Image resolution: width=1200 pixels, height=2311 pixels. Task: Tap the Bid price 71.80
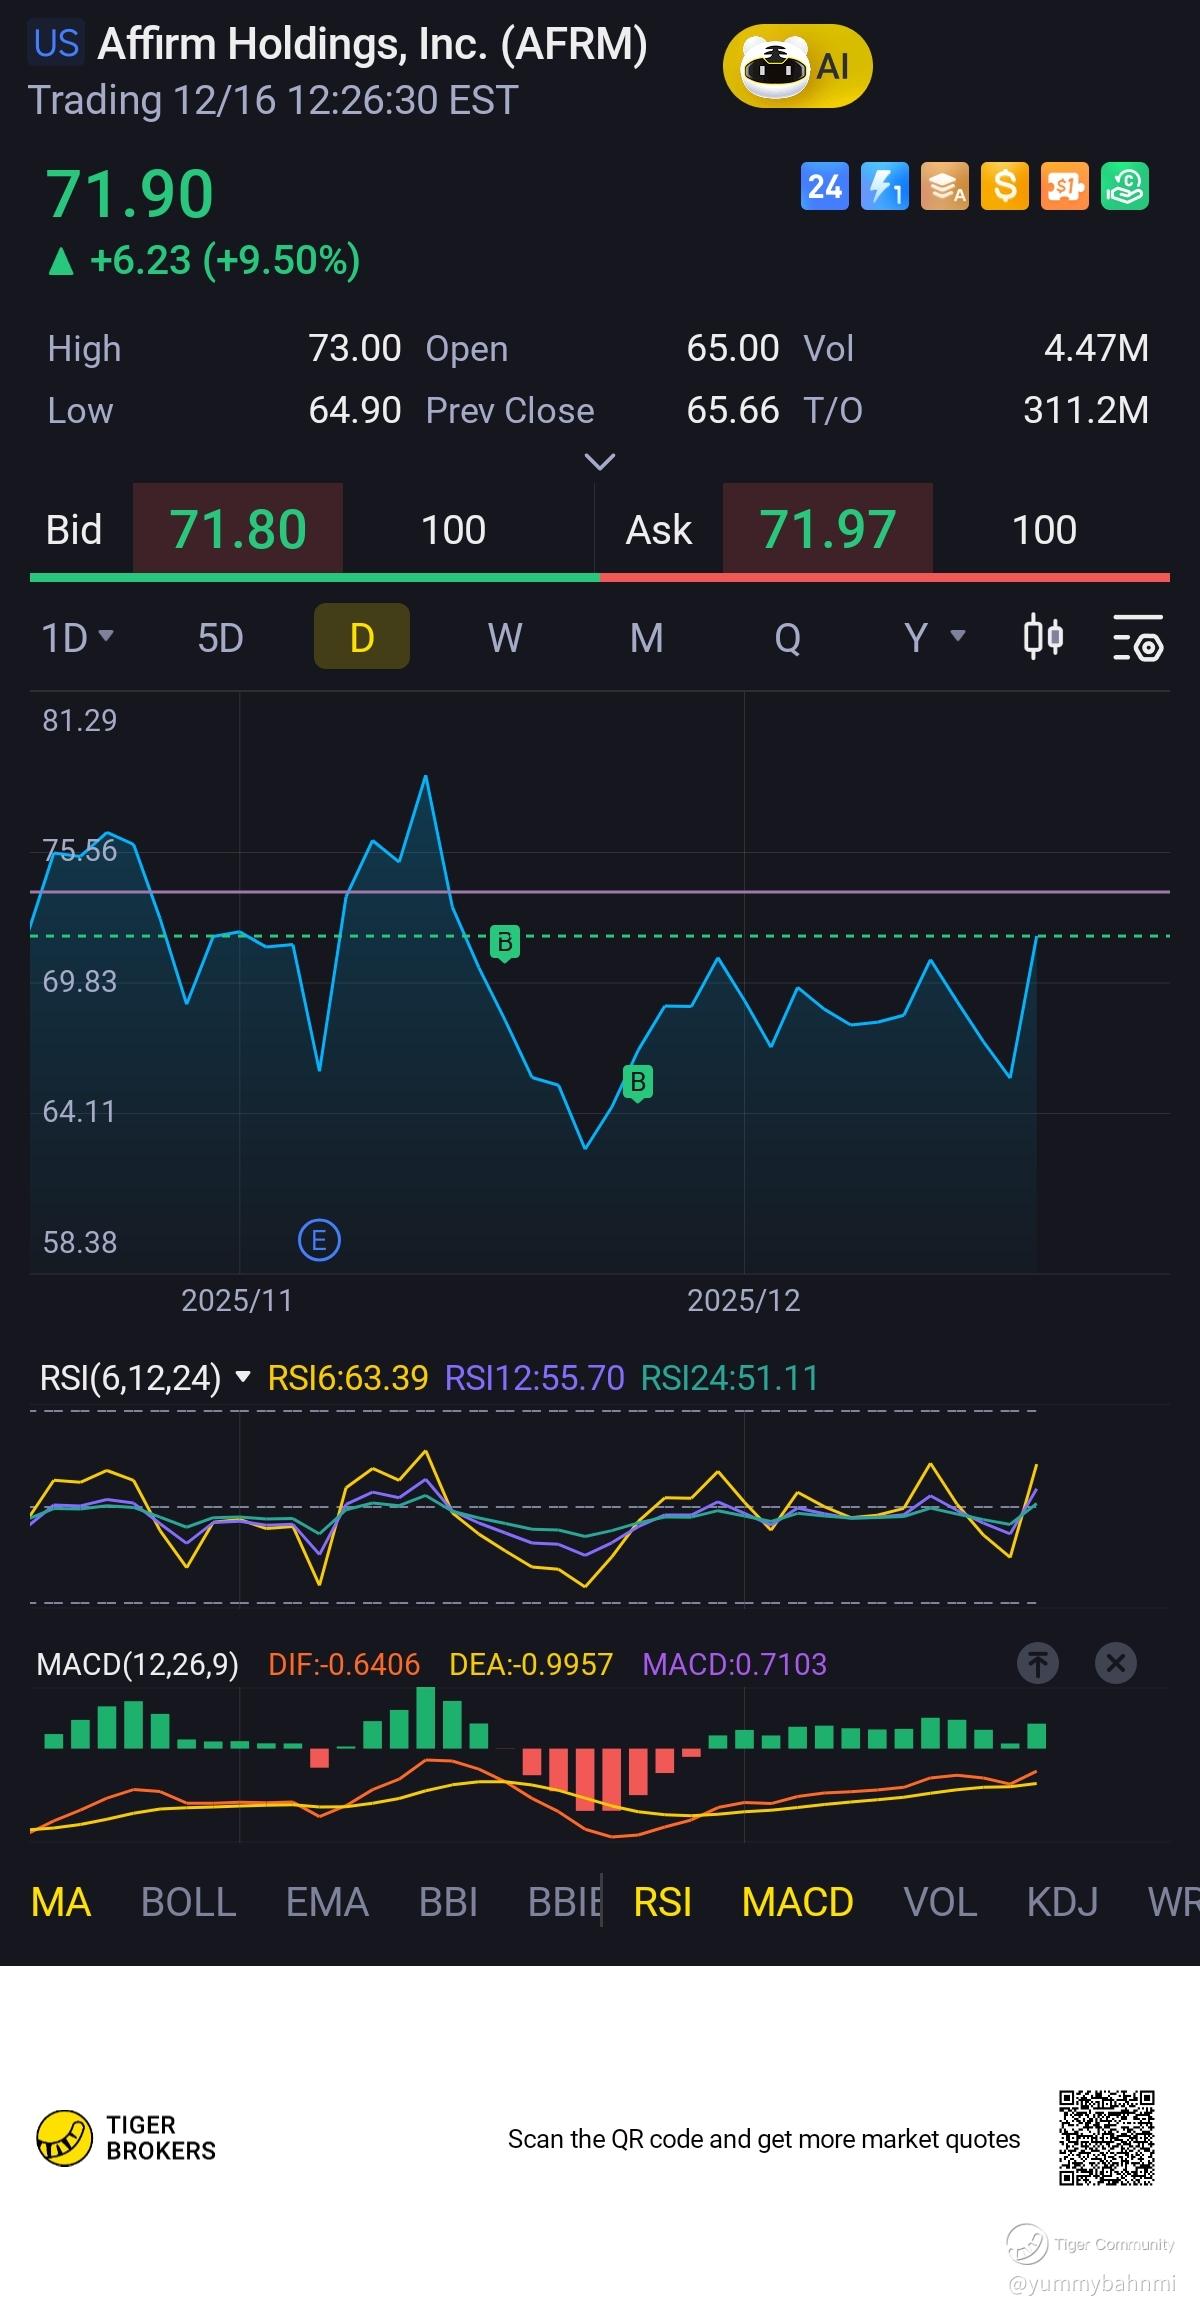point(238,529)
